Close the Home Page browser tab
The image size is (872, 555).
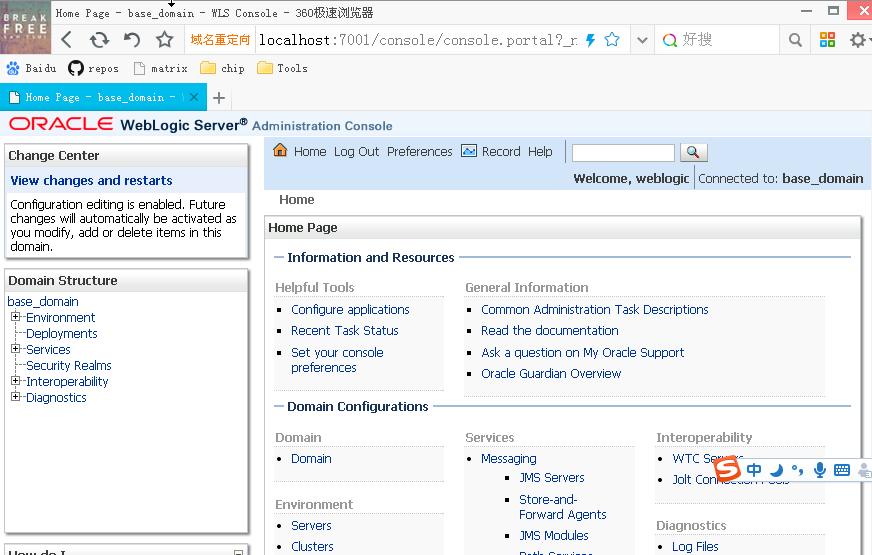(194, 97)
